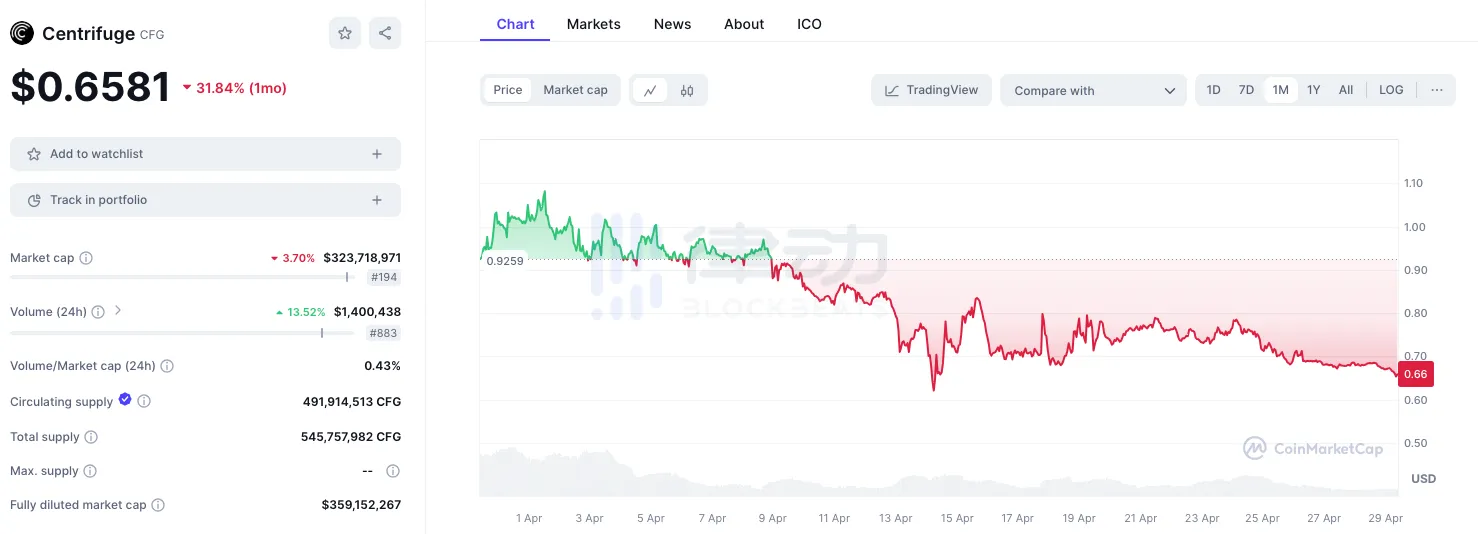Expand Add to watchlist plus
The image size is (1478, 534).
click(x=377, y=154)
